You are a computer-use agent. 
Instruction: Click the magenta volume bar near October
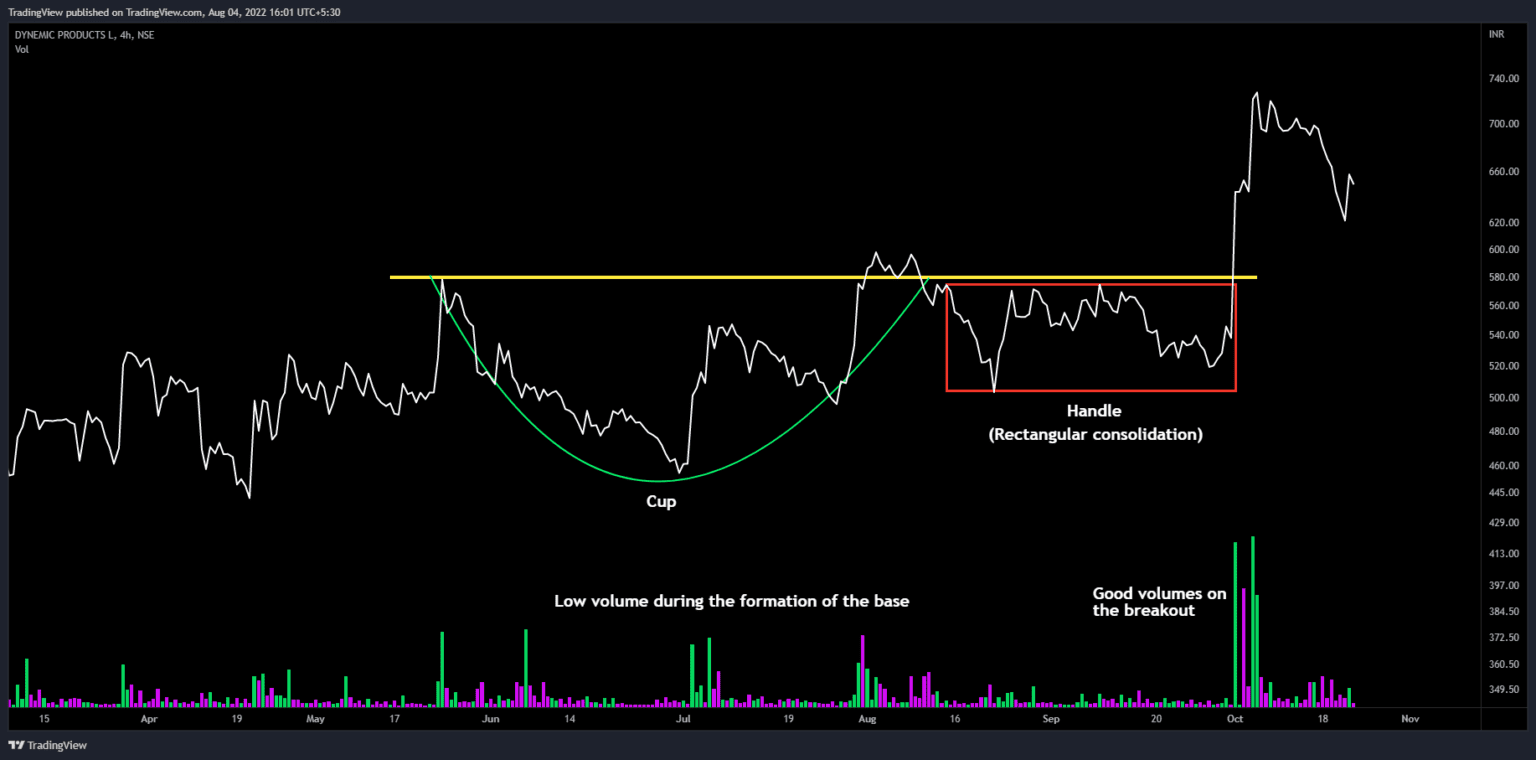coord(1244,650)
